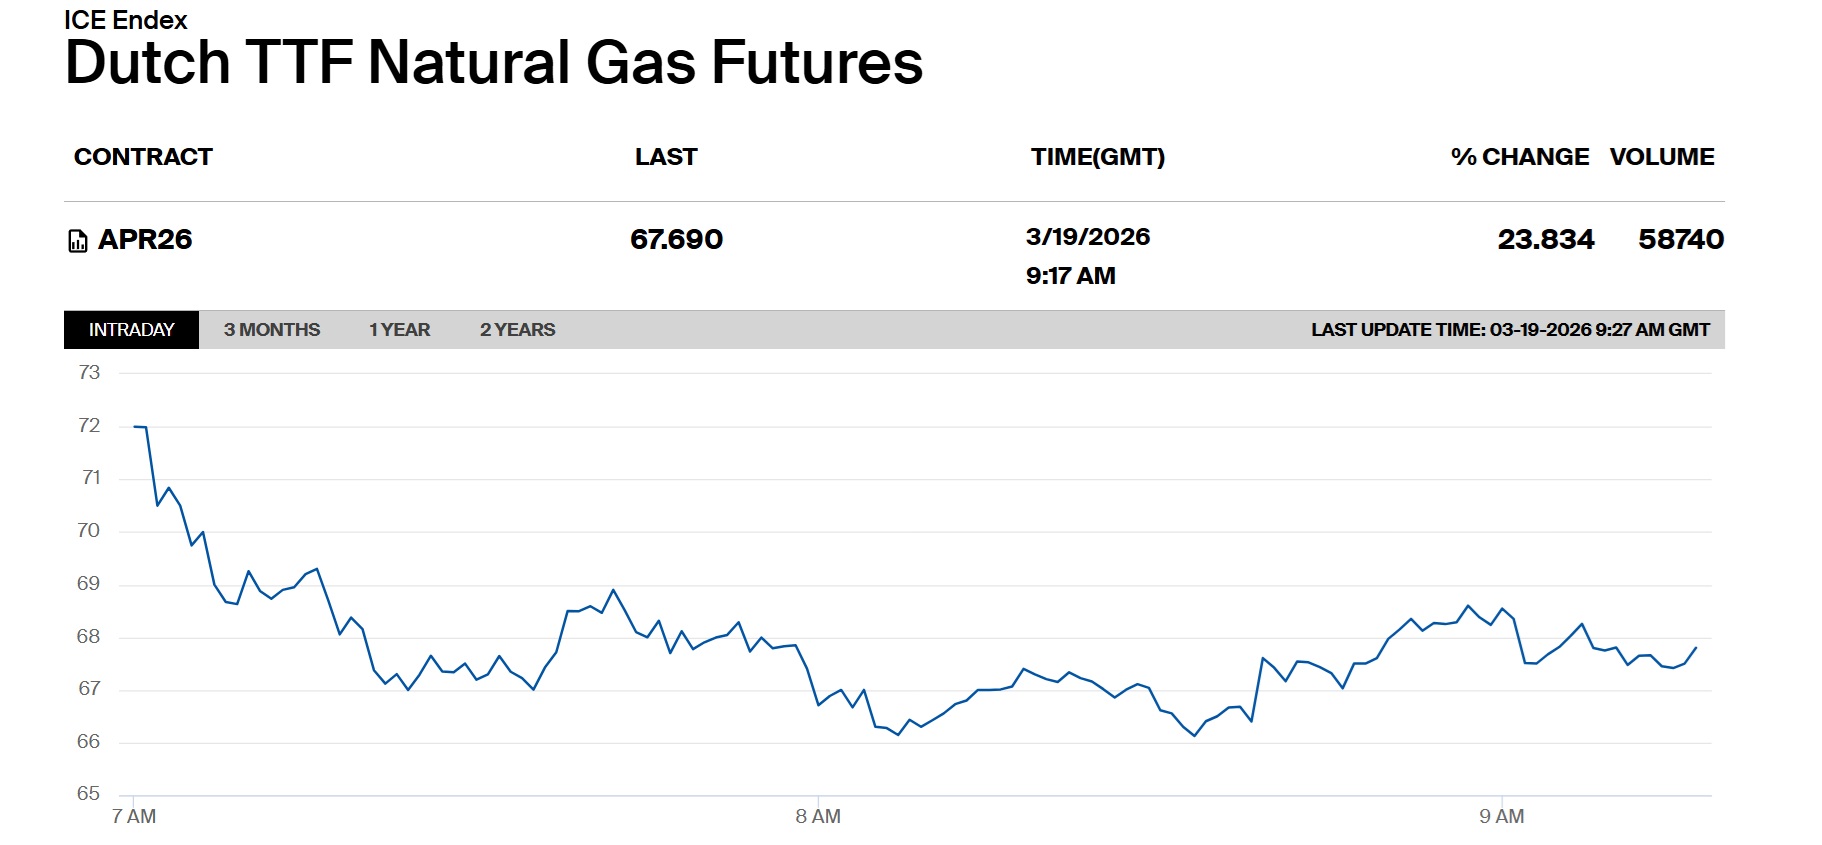Click the VOLUME column header
Viewport: 1822px width, 845px height.
pyautogui.click(x=1662, y=157)
